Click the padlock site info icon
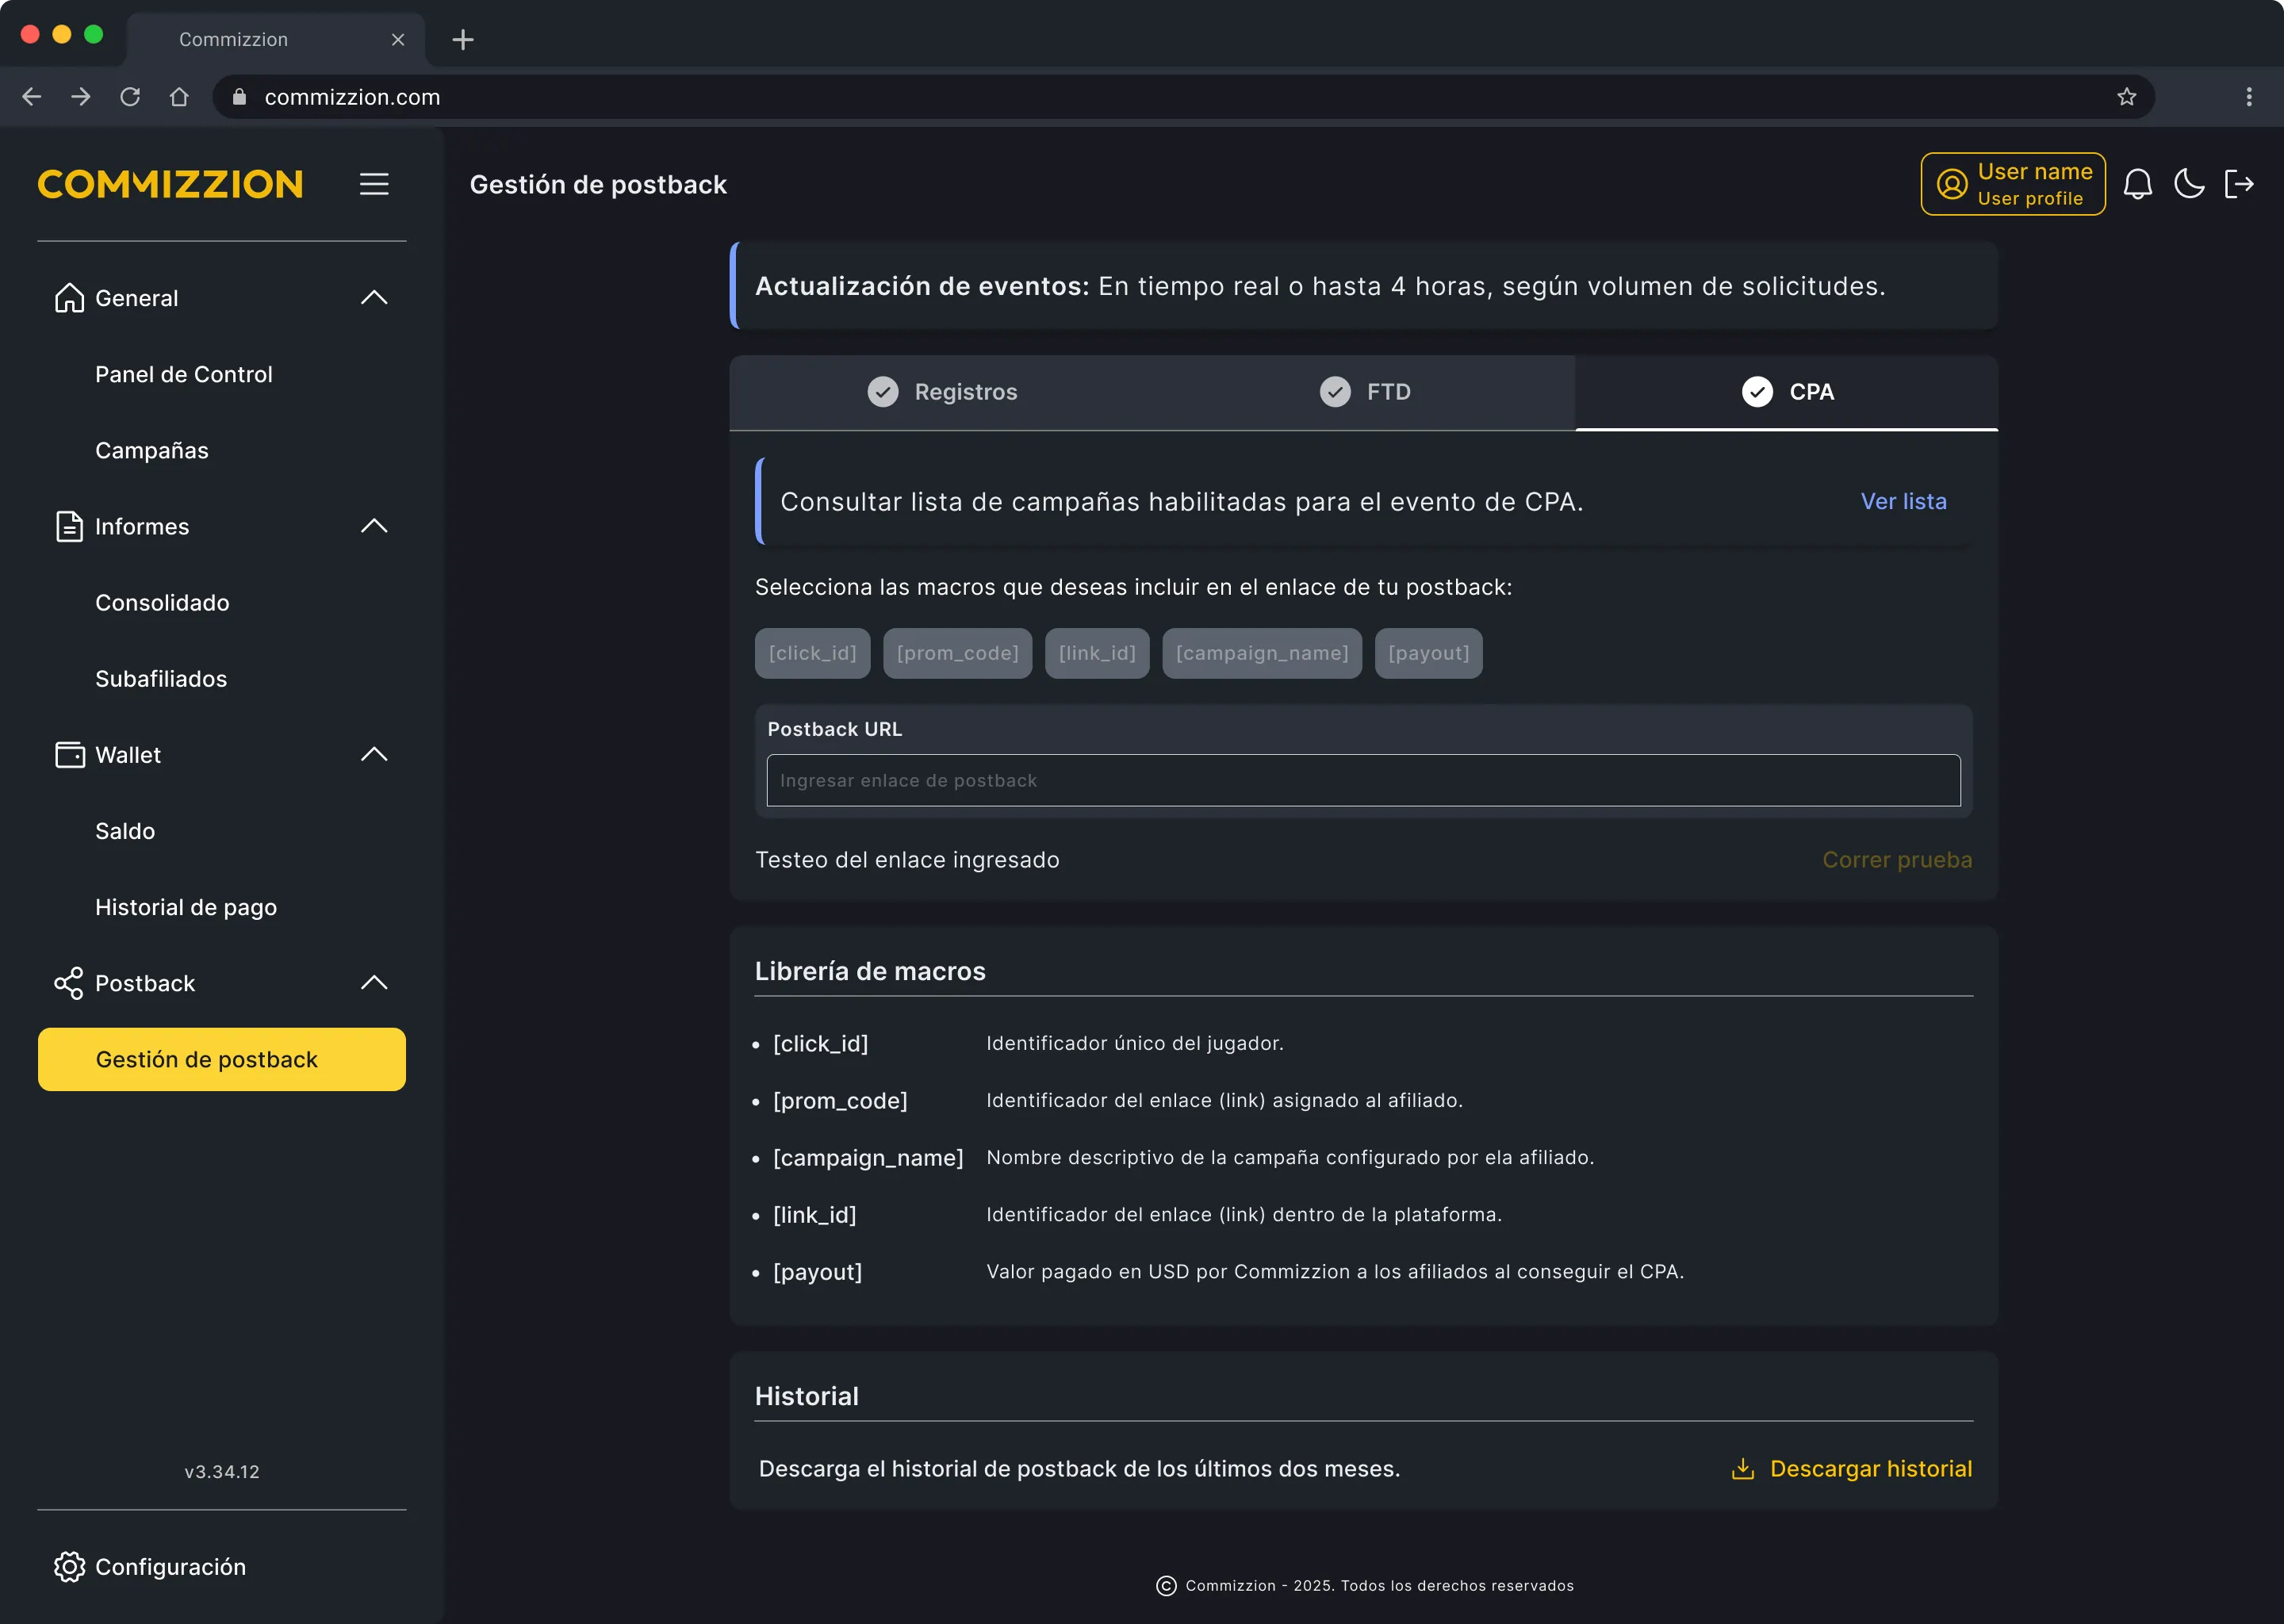Screen dimensions: 2284x1624 click(x=239, y=97)
